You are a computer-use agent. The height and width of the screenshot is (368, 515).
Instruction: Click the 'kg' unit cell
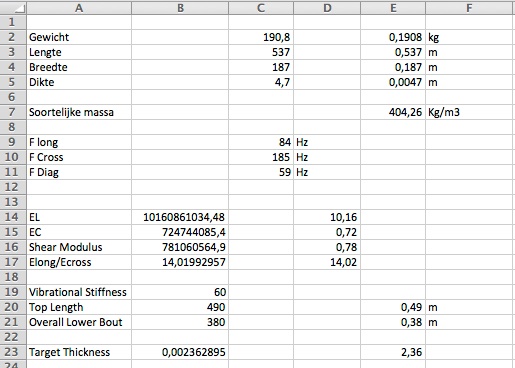pos(469,37)
